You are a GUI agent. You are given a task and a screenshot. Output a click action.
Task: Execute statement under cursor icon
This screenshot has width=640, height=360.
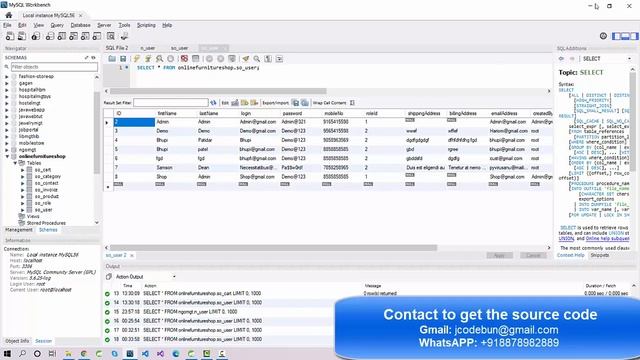(x=148, y=59)
